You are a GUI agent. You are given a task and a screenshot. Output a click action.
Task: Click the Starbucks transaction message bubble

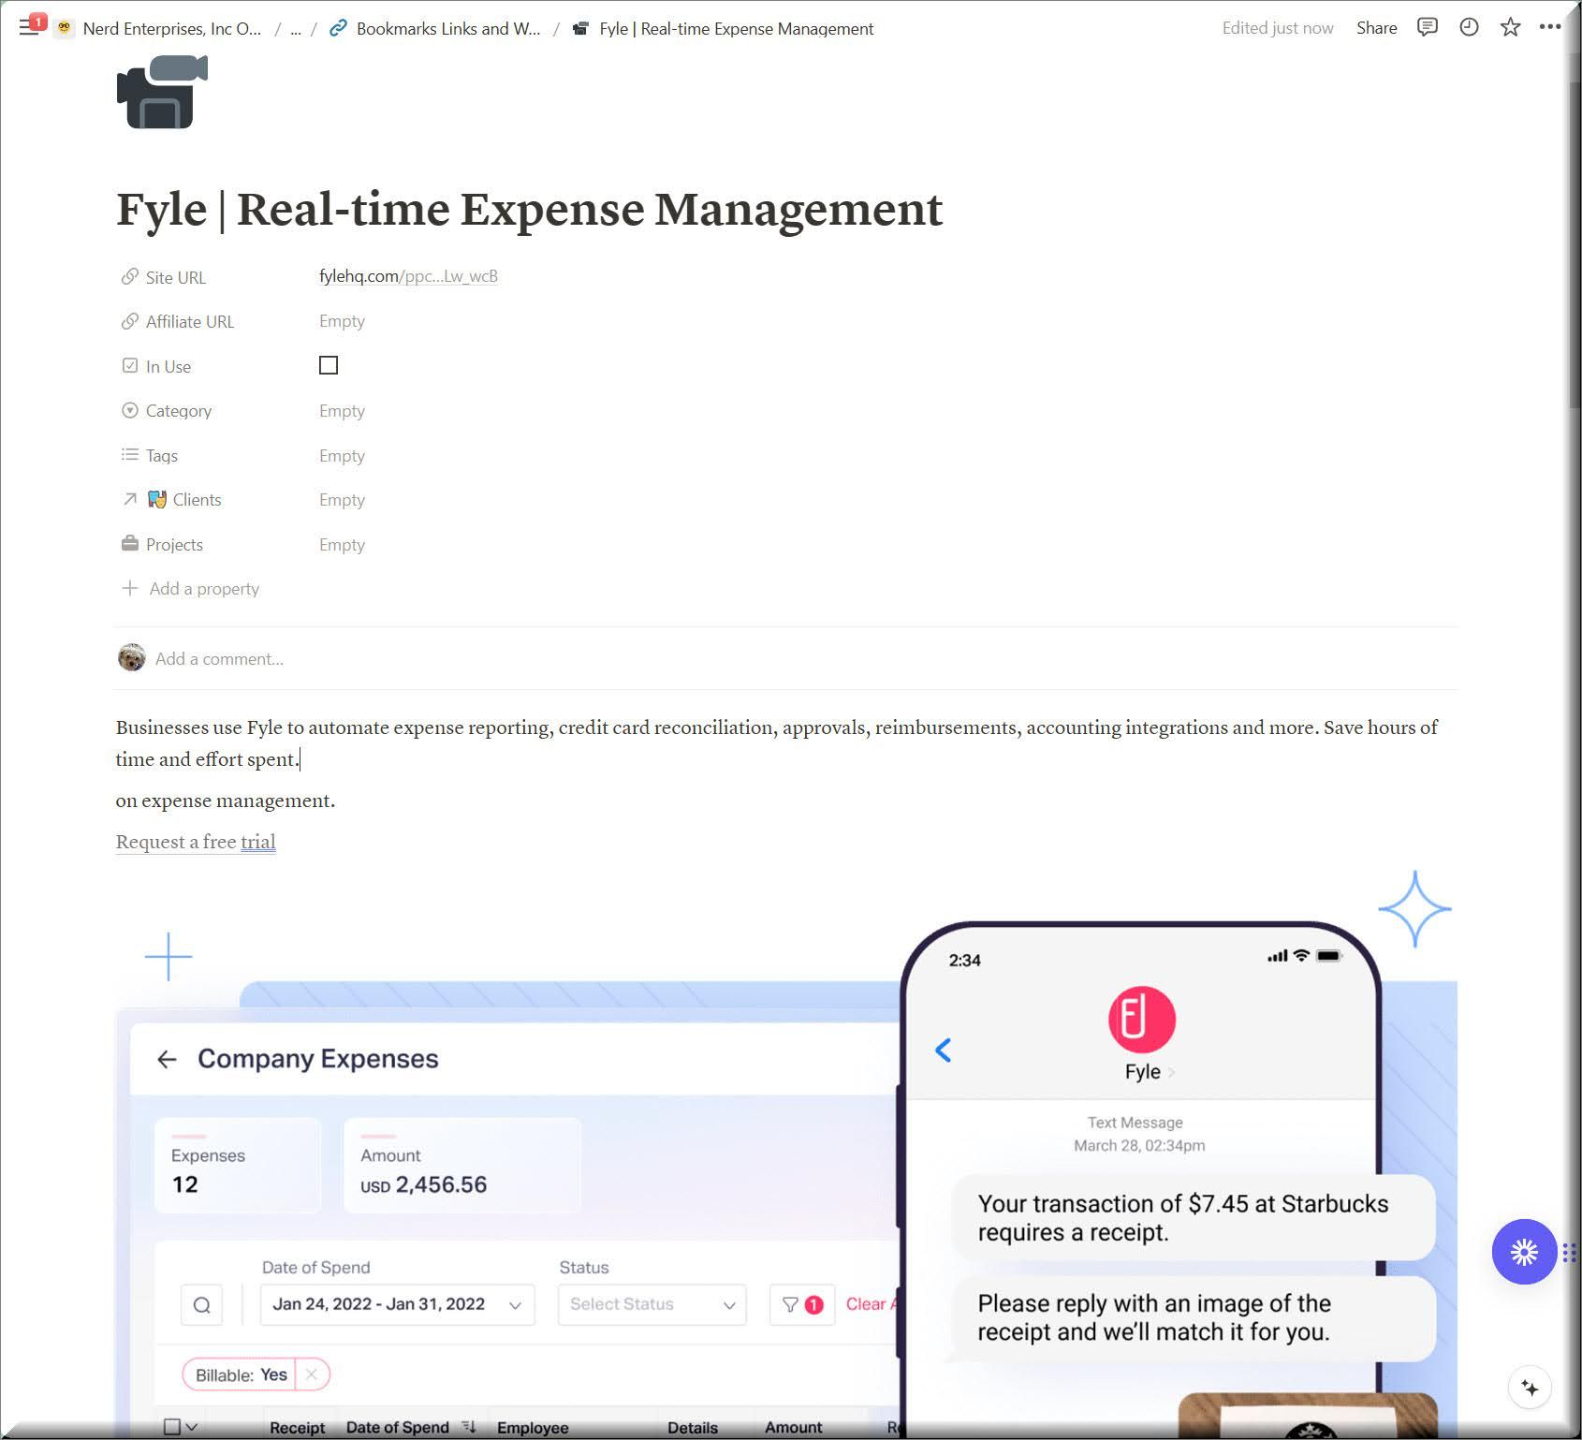[1193, 1217]
